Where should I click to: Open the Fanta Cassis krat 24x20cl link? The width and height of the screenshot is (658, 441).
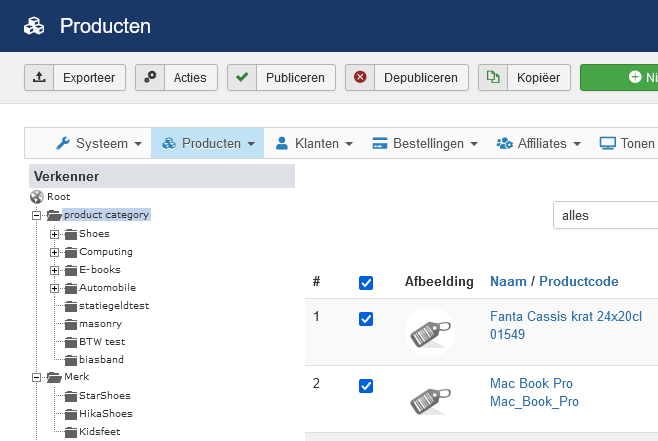566,316
